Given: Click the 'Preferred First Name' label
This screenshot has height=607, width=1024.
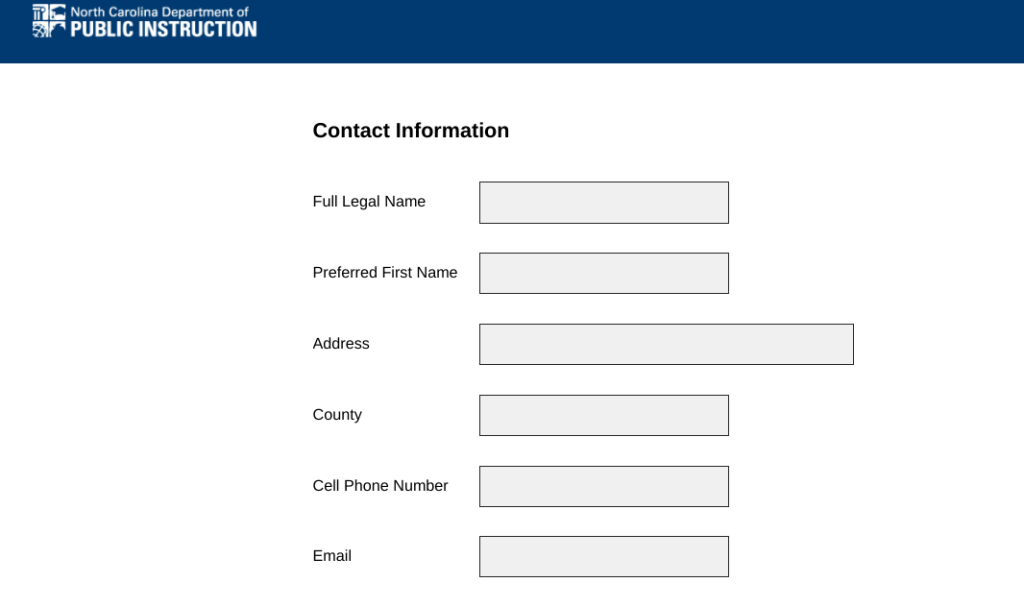Looking at the screenshot, I should (x=385, y=273).
